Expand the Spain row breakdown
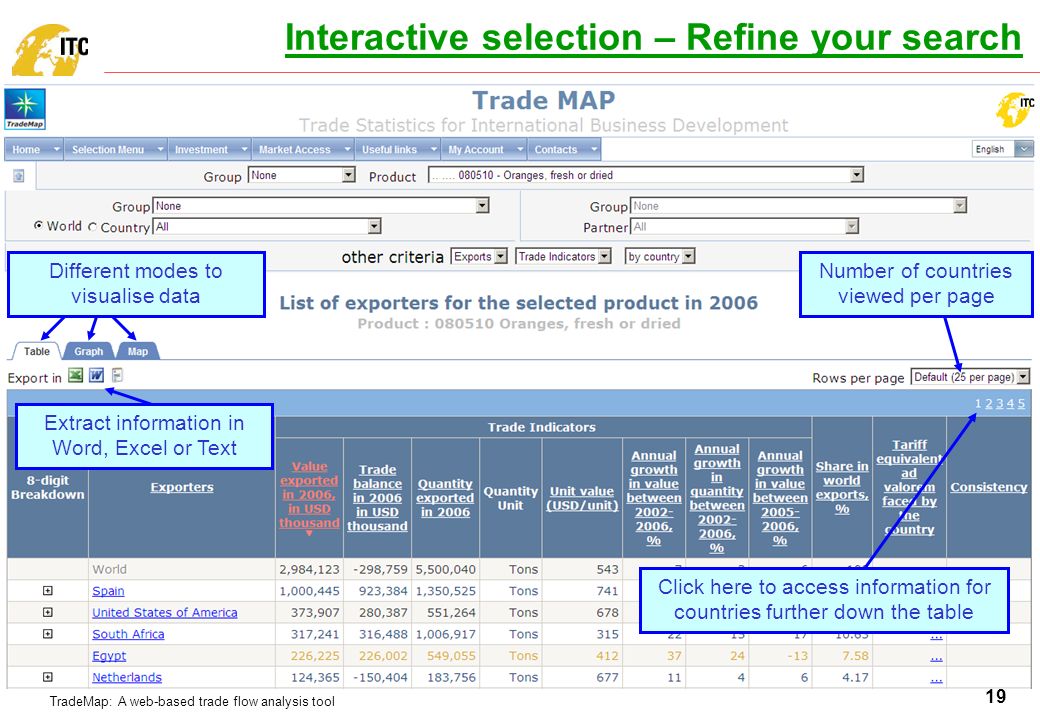The height and width of the screenshot is (720, 1040). tap(48, 591)
